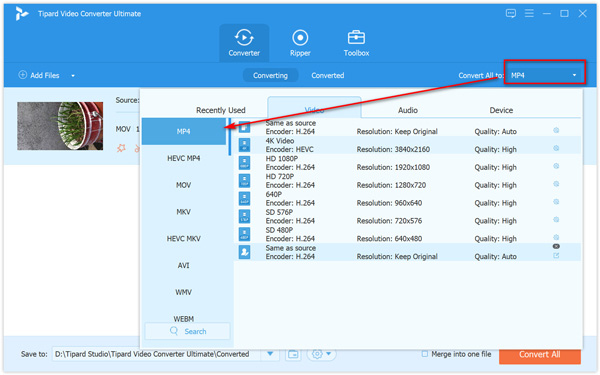Switch to the Converted tab
This screenshot has height=375, width=600.
tap(328, 75)
